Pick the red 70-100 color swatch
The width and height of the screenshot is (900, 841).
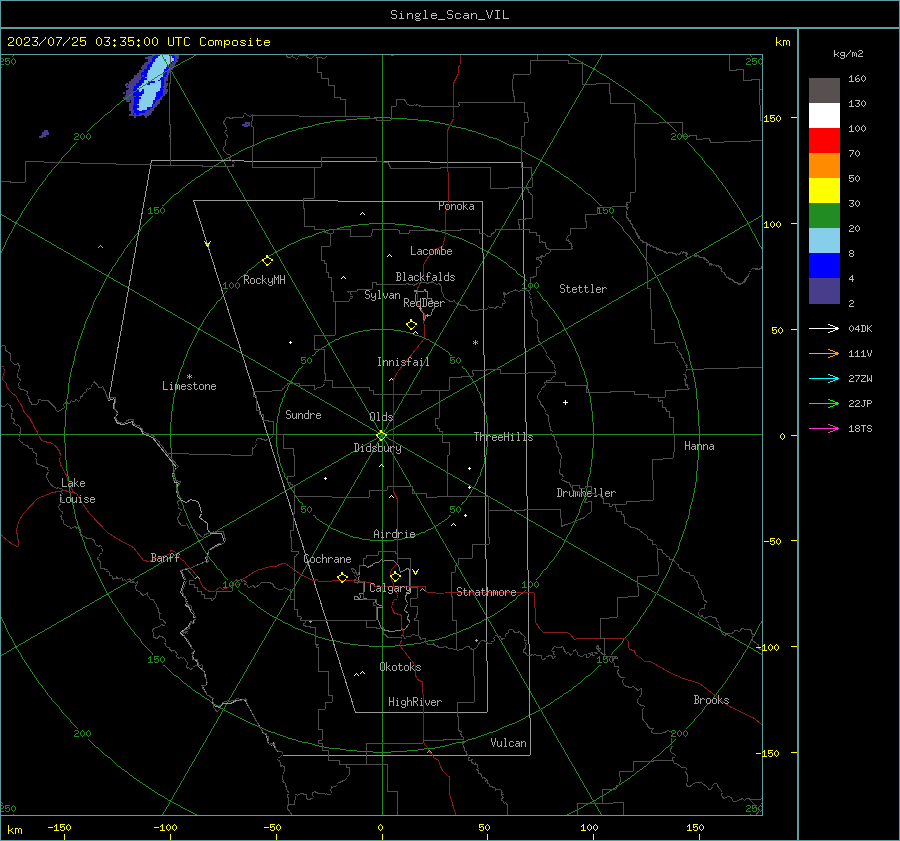[x=824, y=141]
